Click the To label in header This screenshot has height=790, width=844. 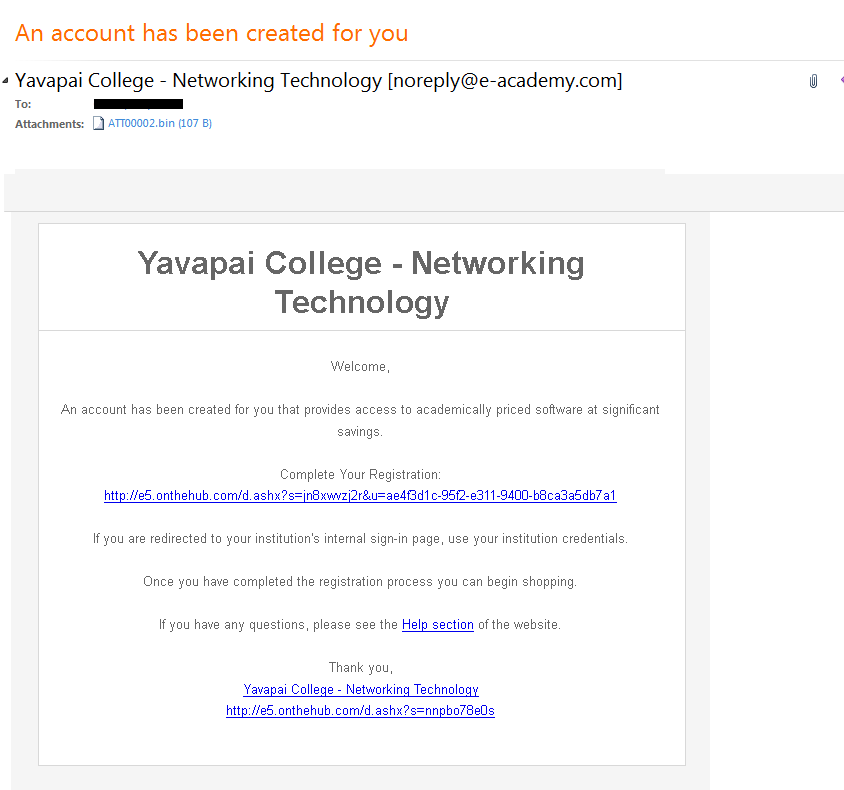[x=23, y=104]
